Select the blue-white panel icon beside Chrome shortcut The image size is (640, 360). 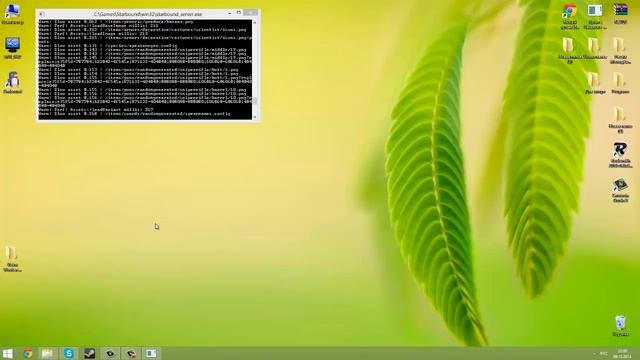point(595,16)
